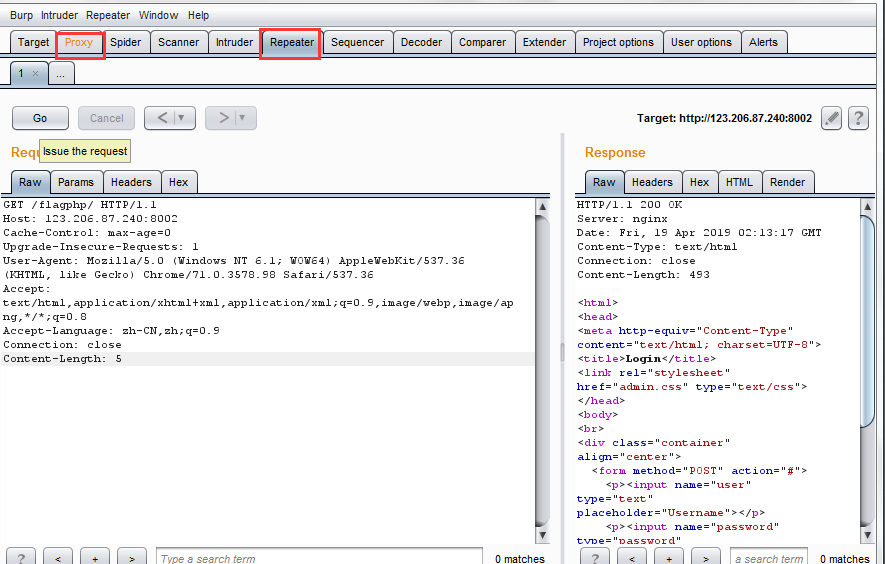
Task: Click the Target URL label text
Action: pos(724,118)
